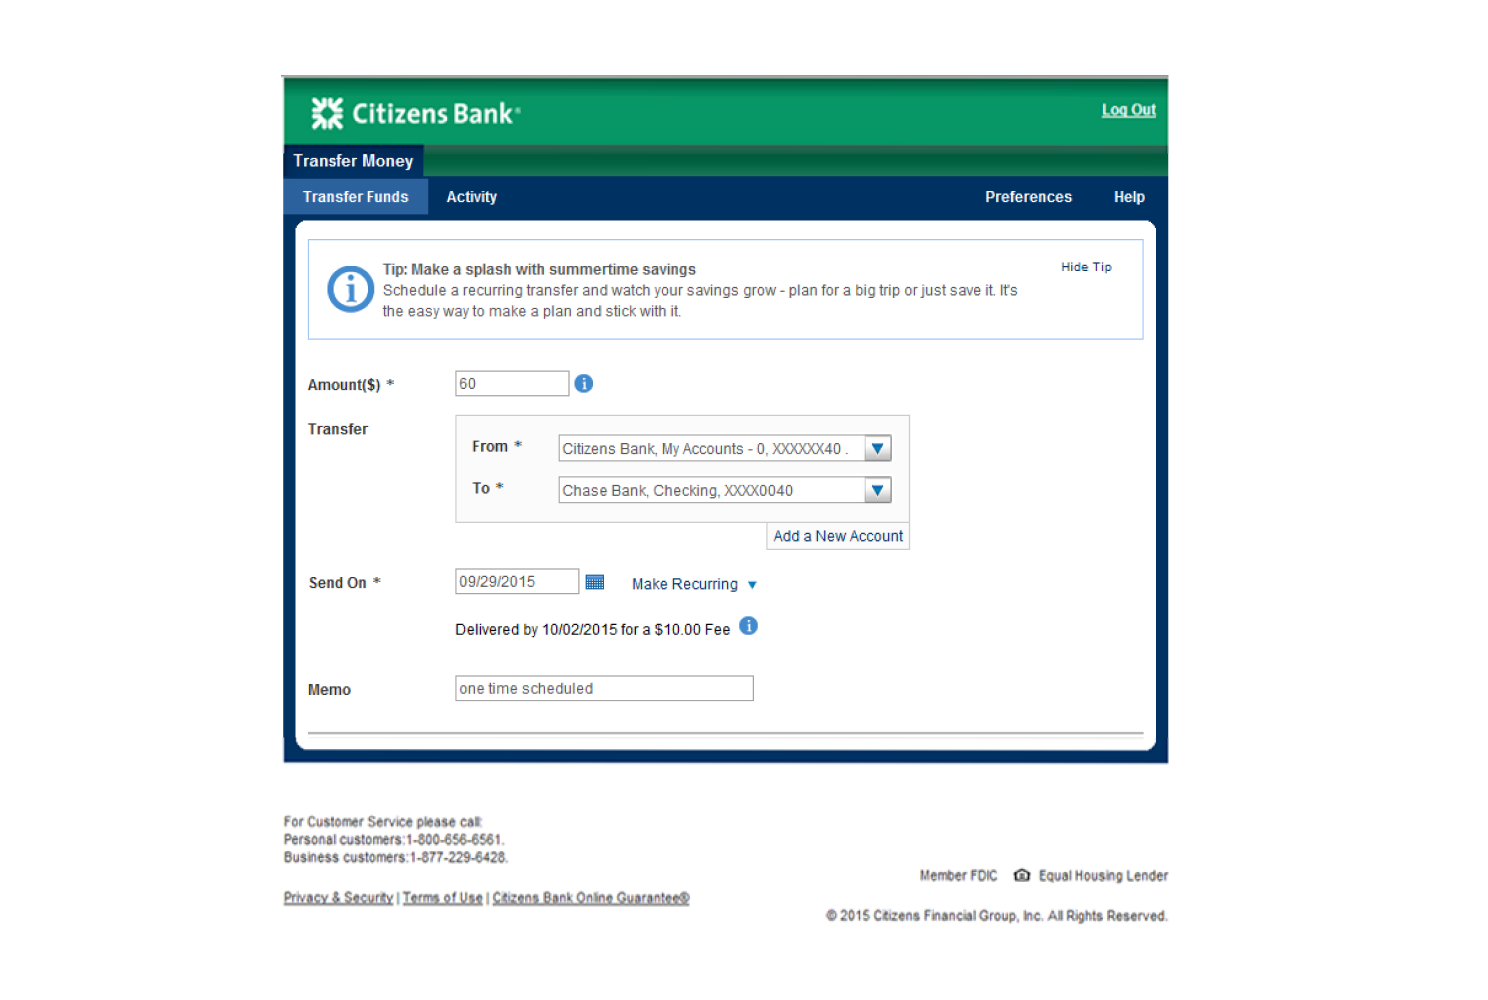Image resolution: width=1488 pixels, height=1000 pixels.
Task: Open the Privacy & Security link
Action: coord(338,898)
